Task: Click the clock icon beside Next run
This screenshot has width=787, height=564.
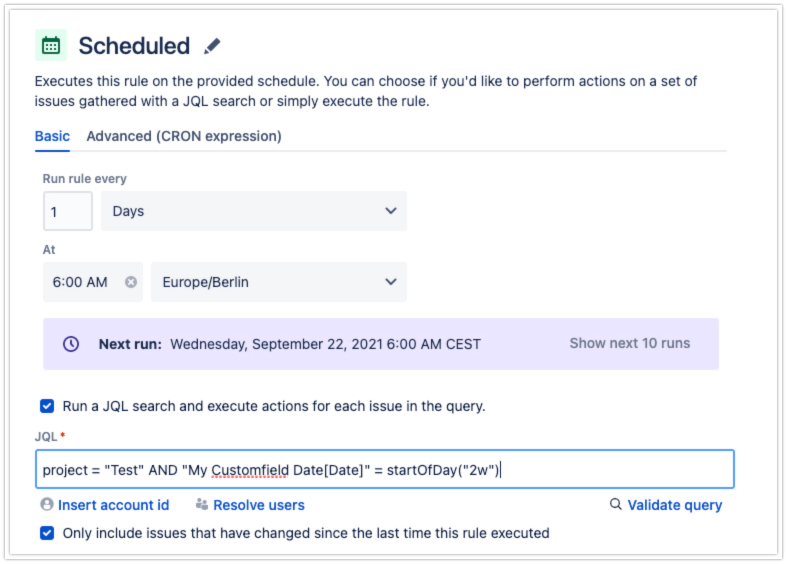Action: (71, 344)
